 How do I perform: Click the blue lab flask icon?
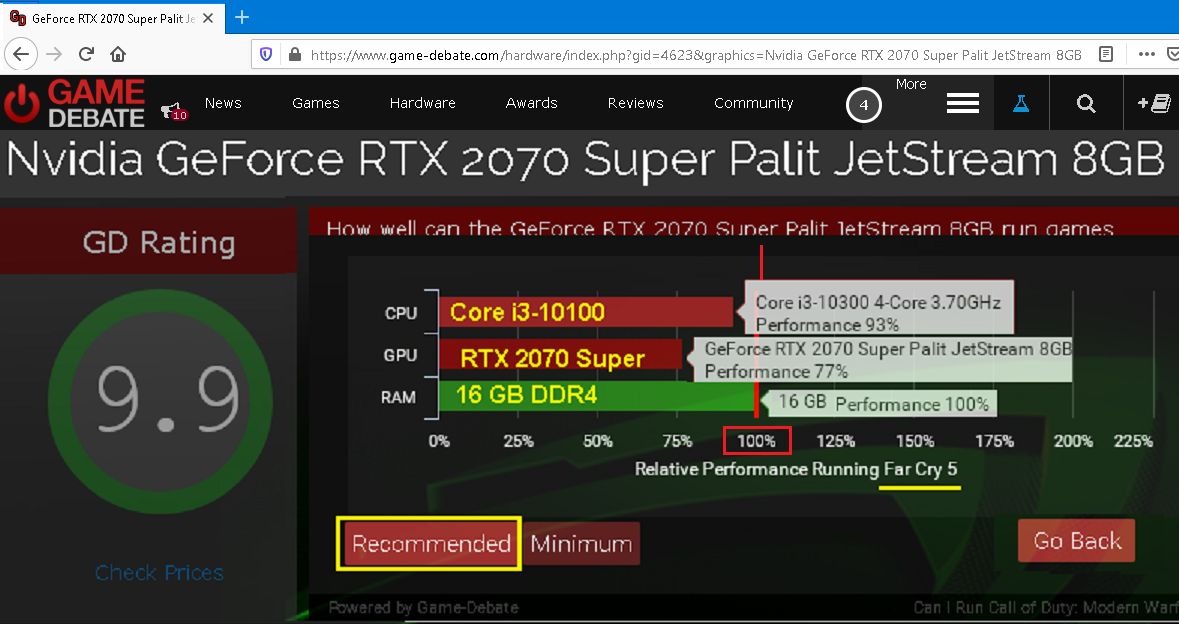click(x=1020, y=104)
